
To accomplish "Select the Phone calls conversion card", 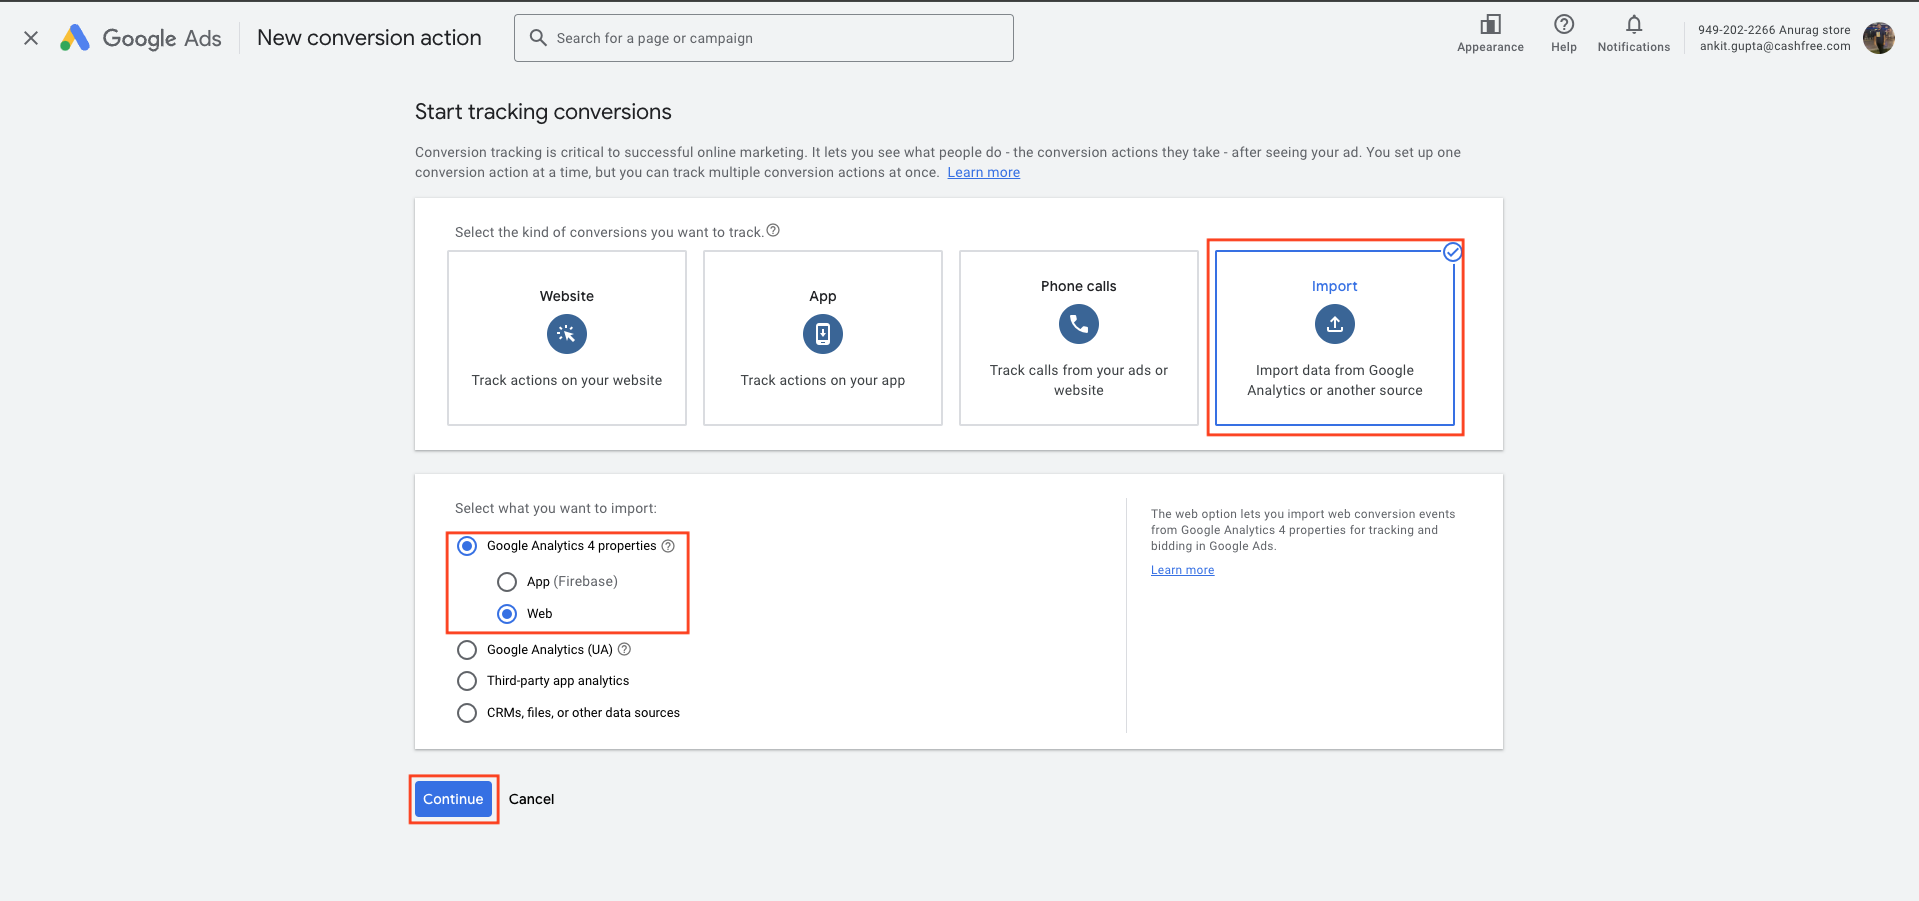I will click(1079, 338).
